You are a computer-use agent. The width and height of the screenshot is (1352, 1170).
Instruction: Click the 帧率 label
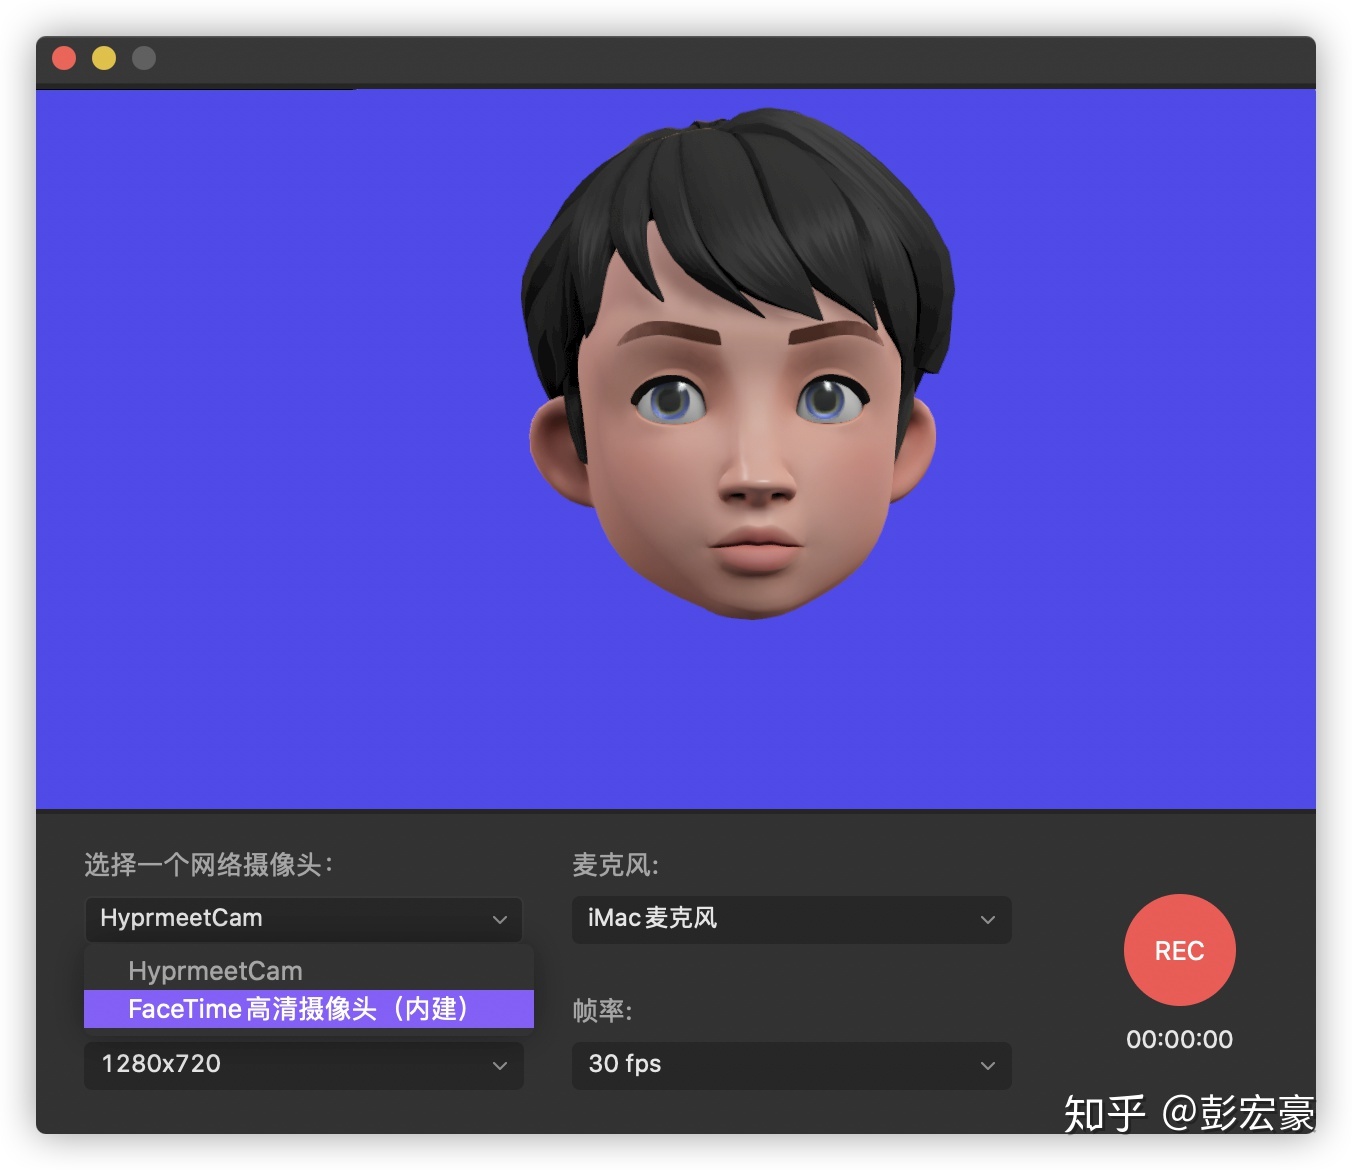tap(602, 1011)
